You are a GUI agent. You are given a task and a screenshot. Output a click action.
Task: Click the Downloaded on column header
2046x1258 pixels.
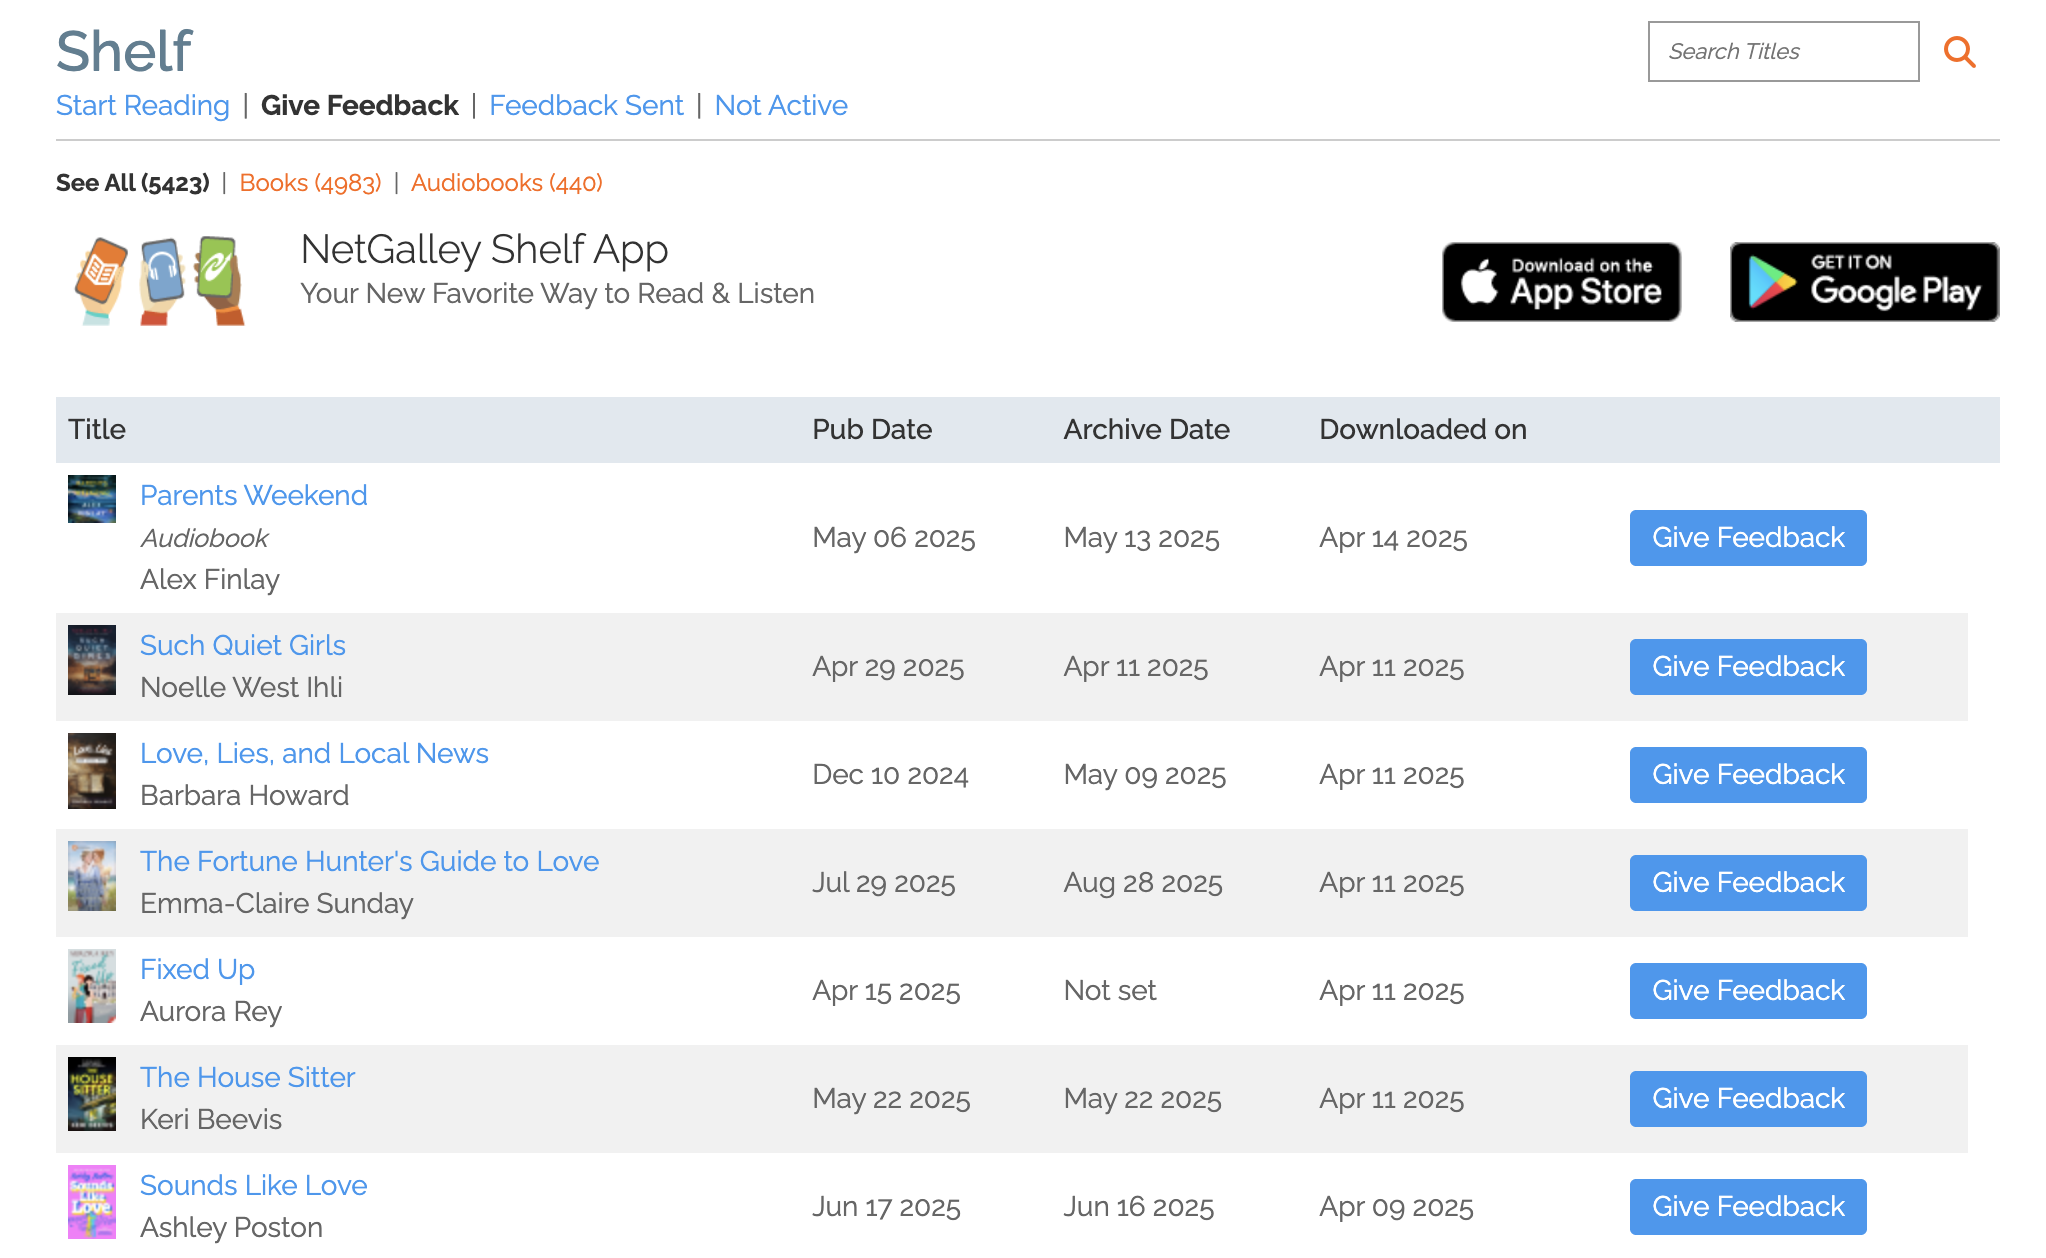tap(1423, 429)
